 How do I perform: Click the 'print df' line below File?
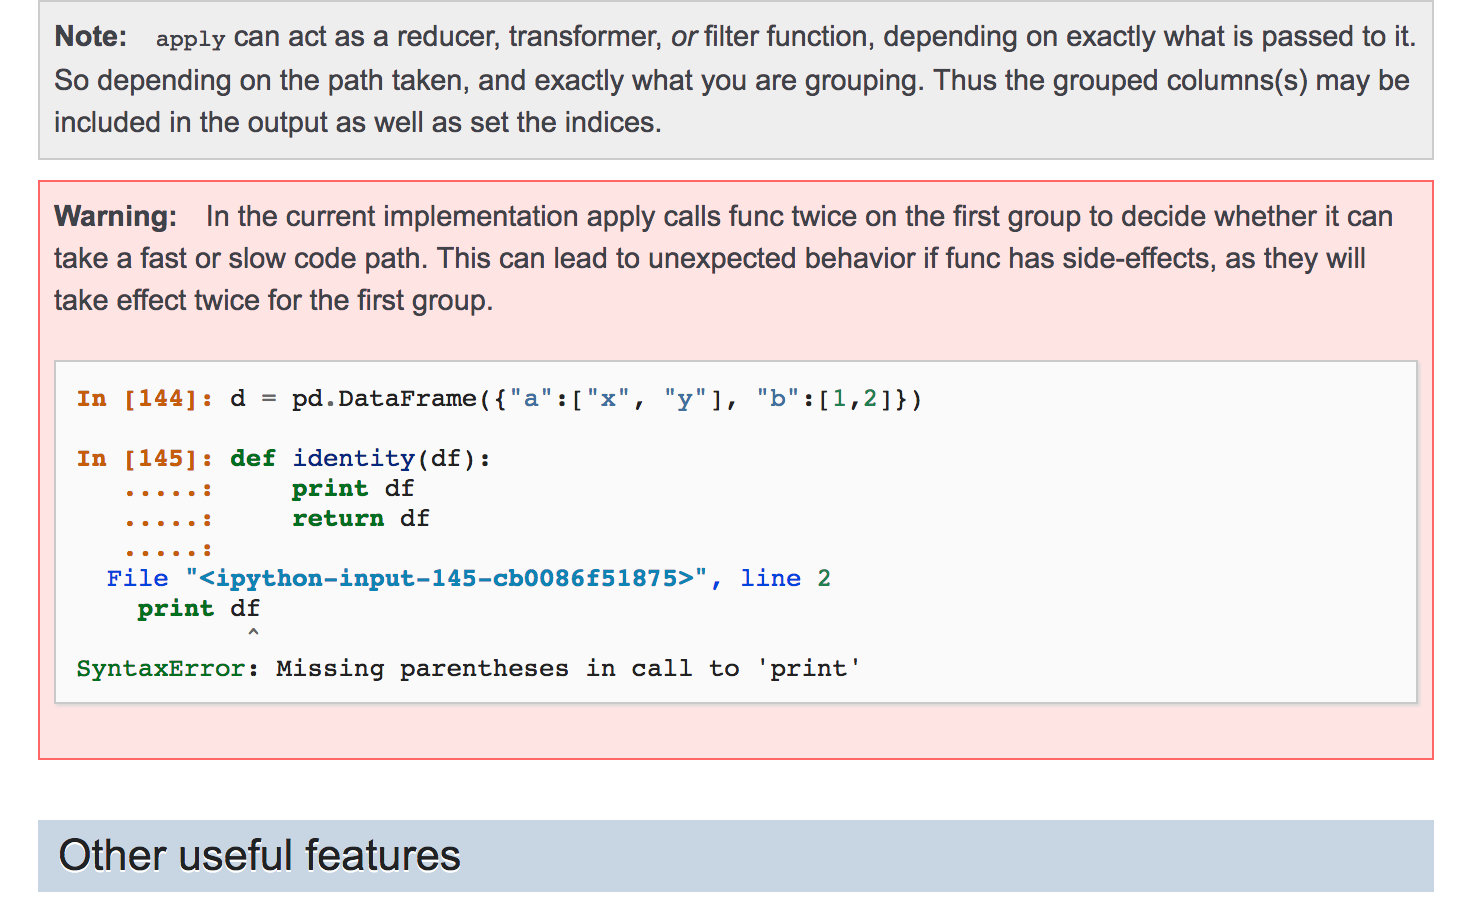(199, 609)
